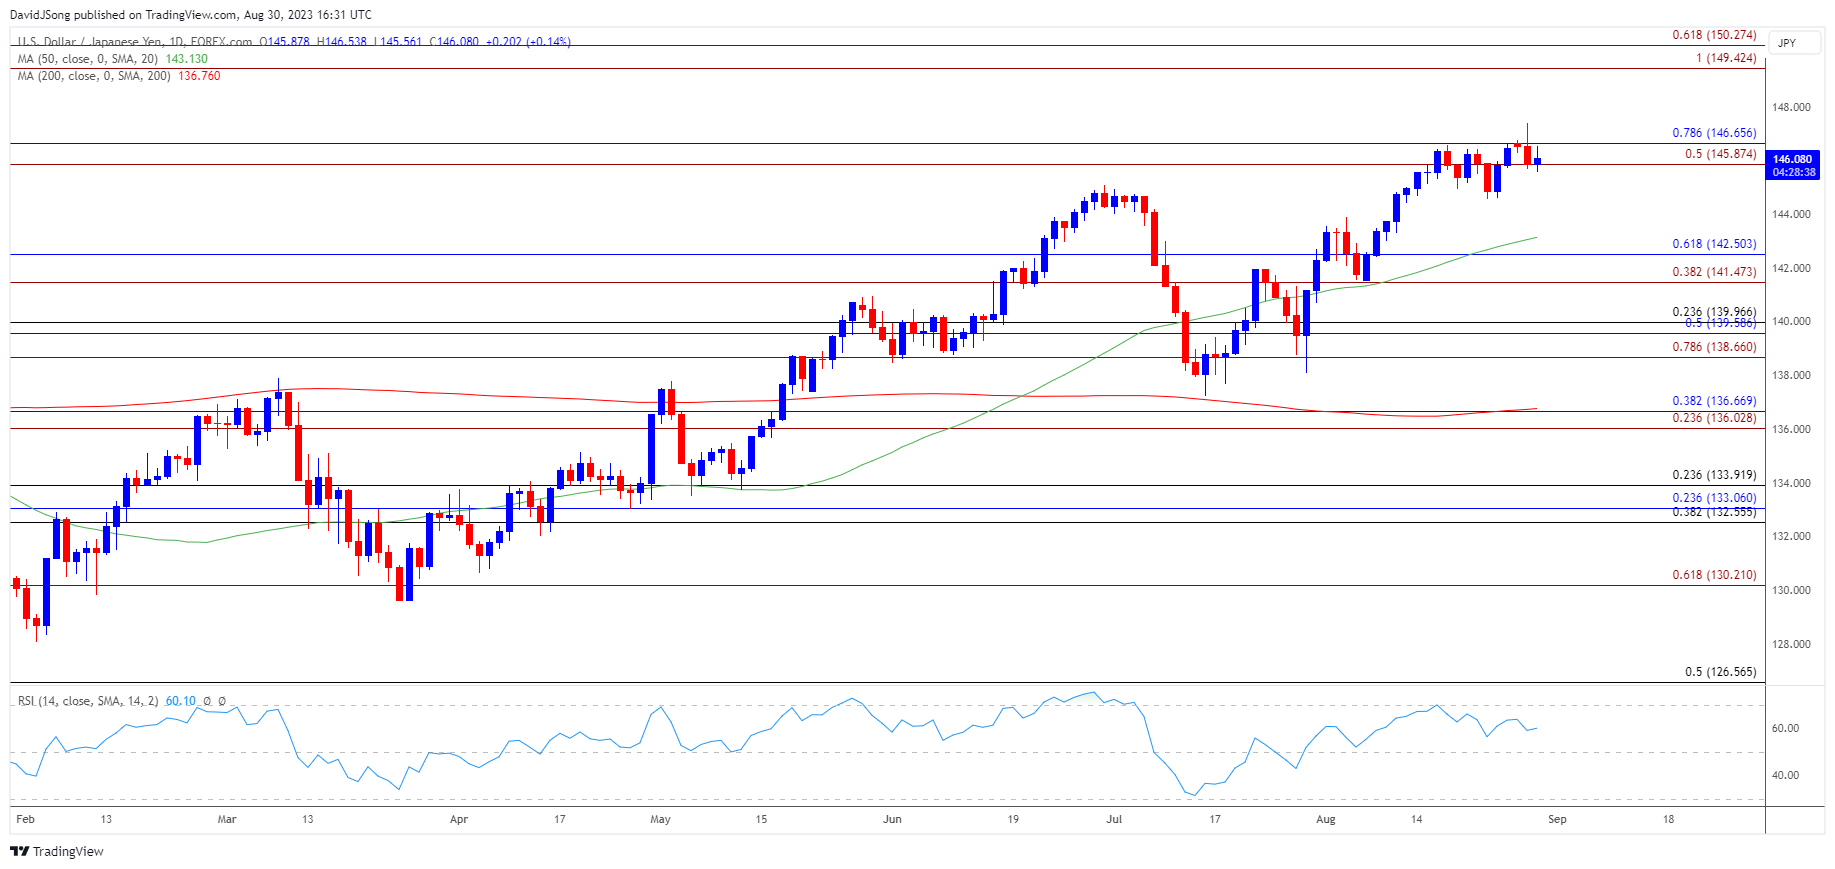Viewport: 1835px width, 869px height.
Task: Click the 50-day MA value 143.130
Action: click(x=186, y=59)
